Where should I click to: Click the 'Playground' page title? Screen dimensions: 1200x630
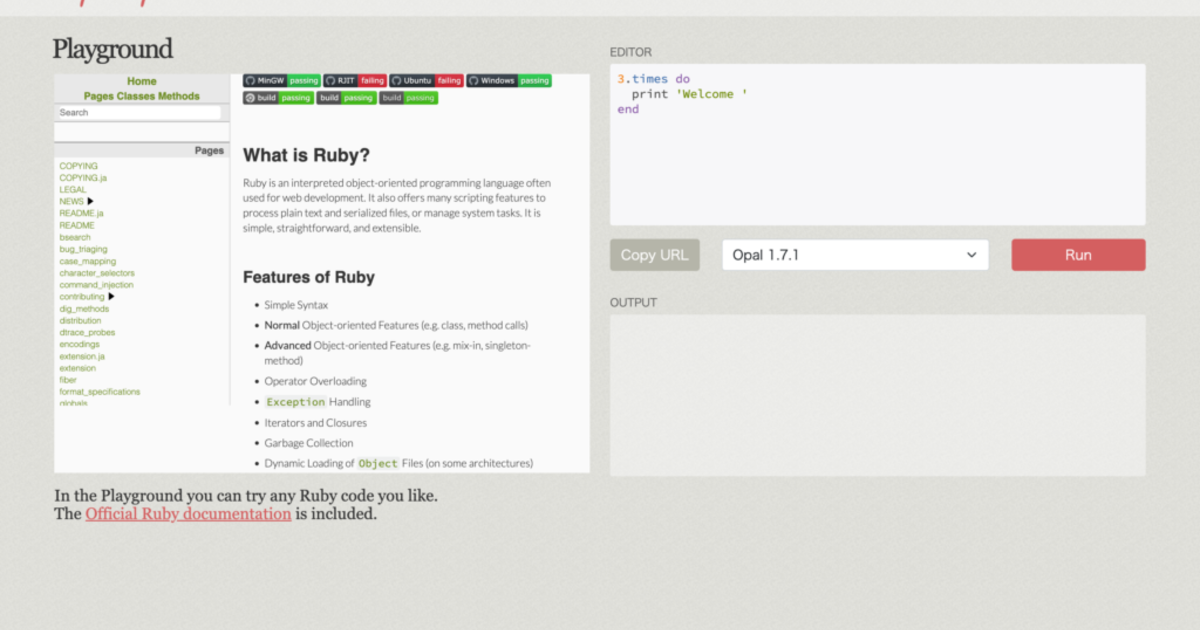[x=113, y=49]
